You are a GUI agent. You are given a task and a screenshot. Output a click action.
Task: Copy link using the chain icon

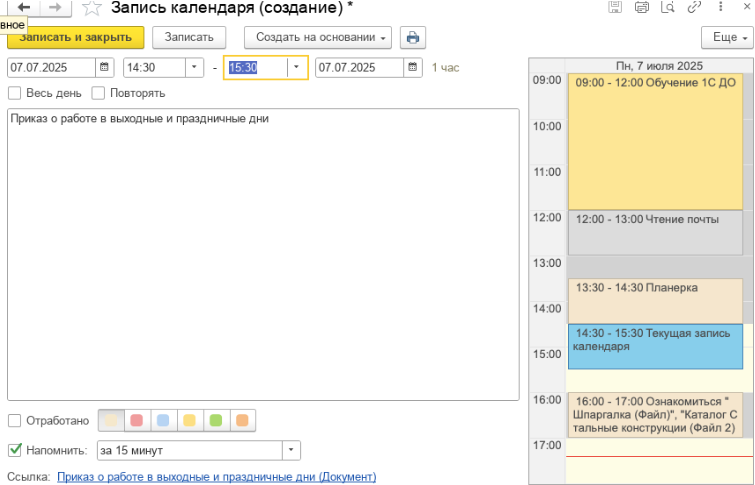[x=694, y=8]
